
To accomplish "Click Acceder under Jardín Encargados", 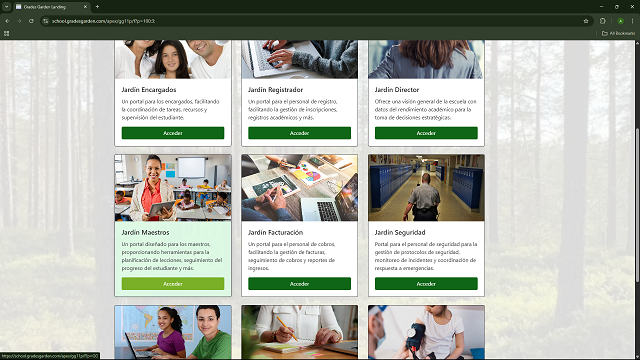I will pos(173,133).
